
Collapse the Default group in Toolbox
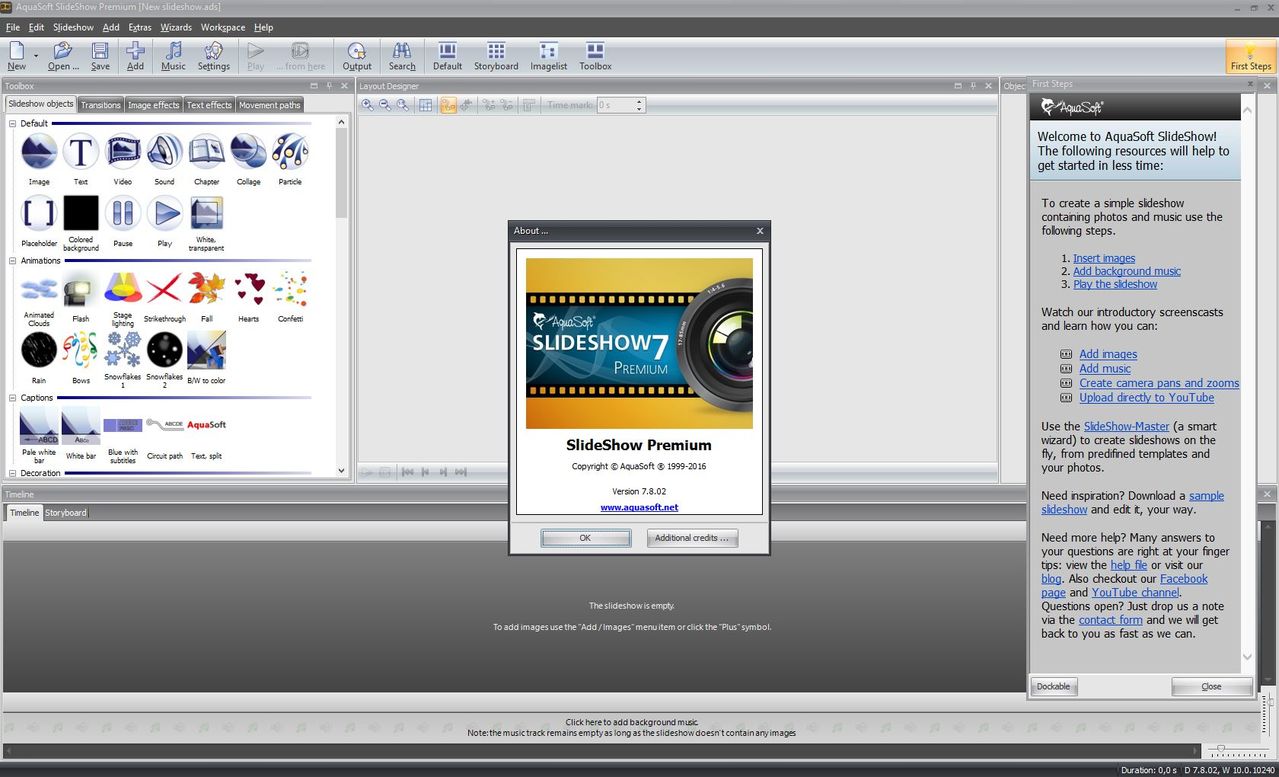coord(13,123)
